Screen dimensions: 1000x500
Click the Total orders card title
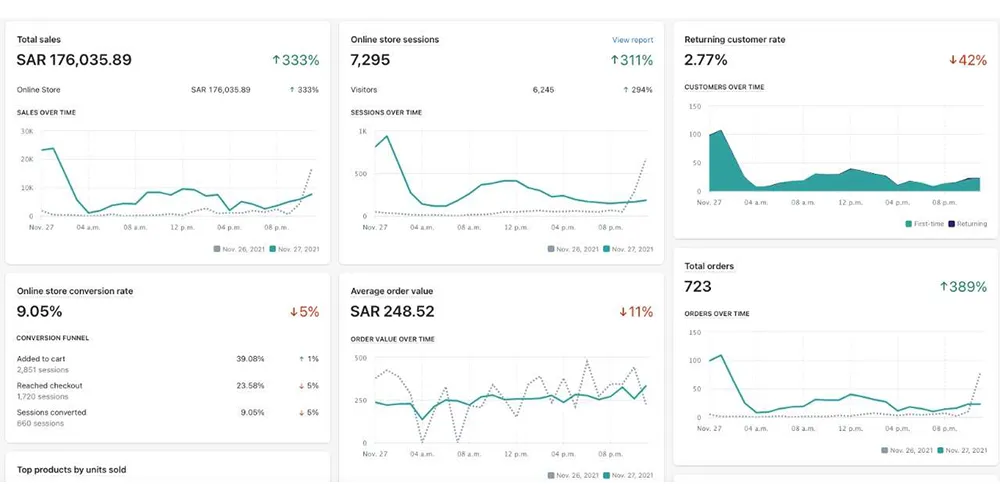(709, 266)
